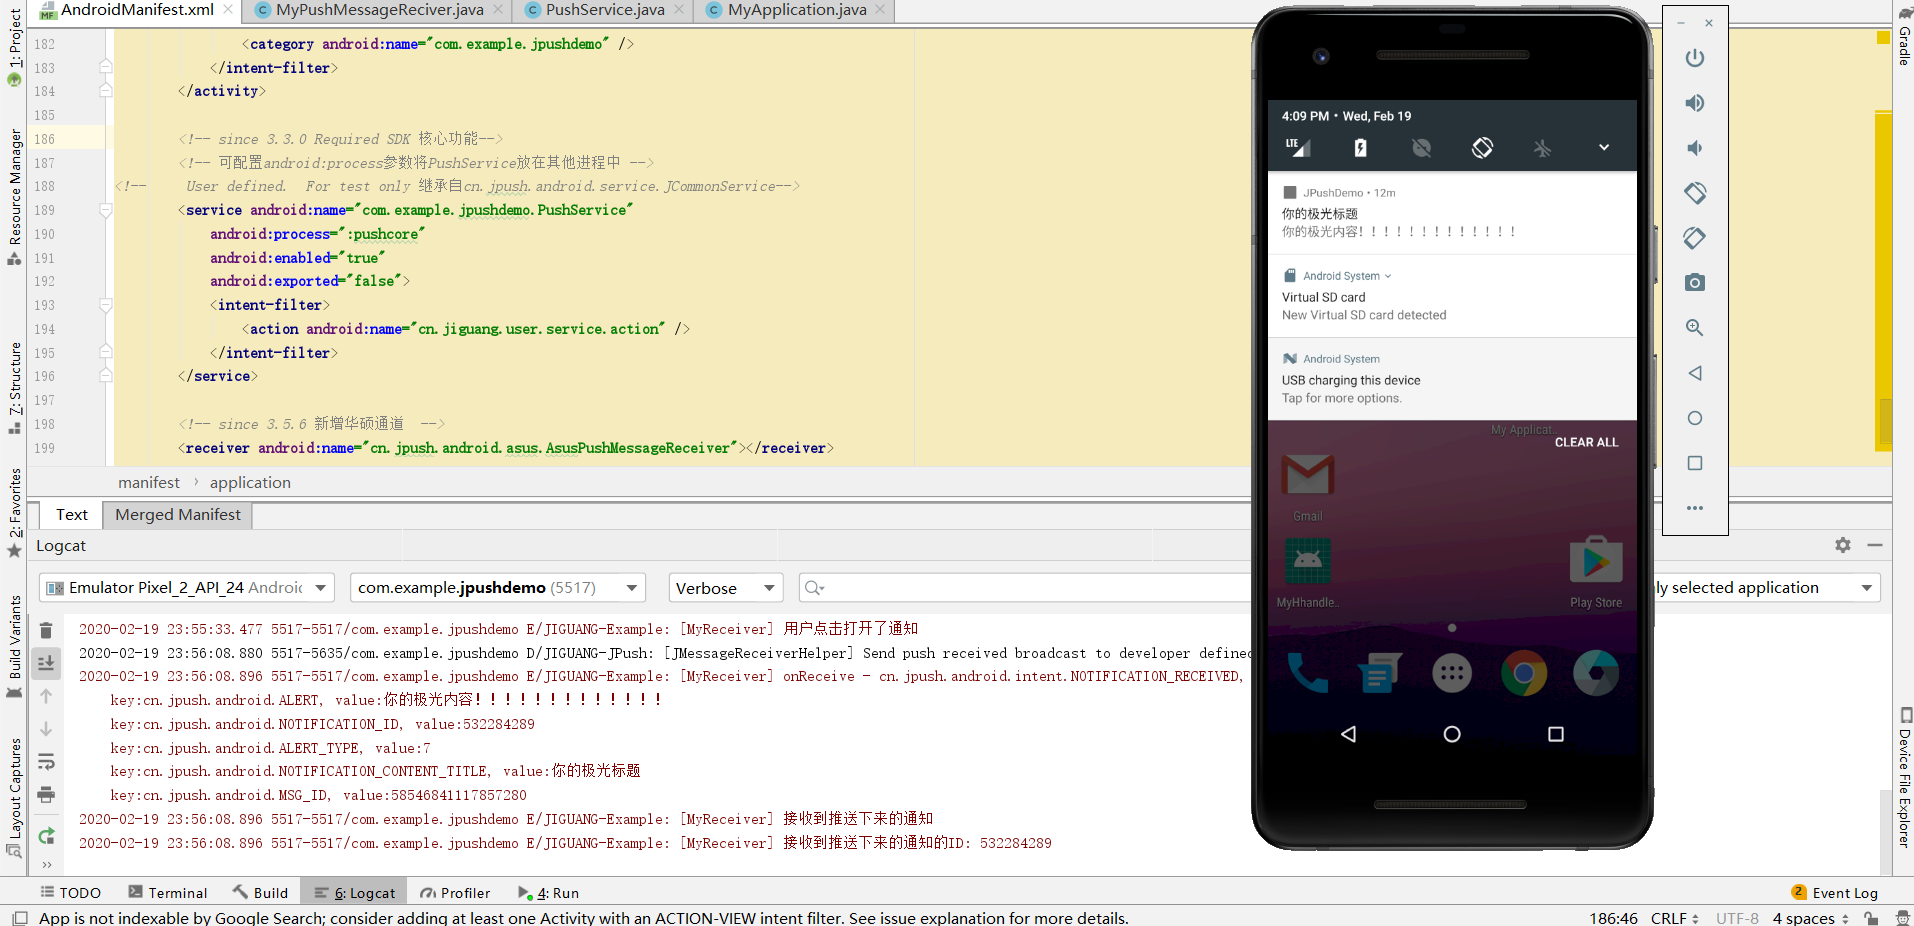
Task: Toggle airplane mode quick setting
Action: coord(1543,148)
